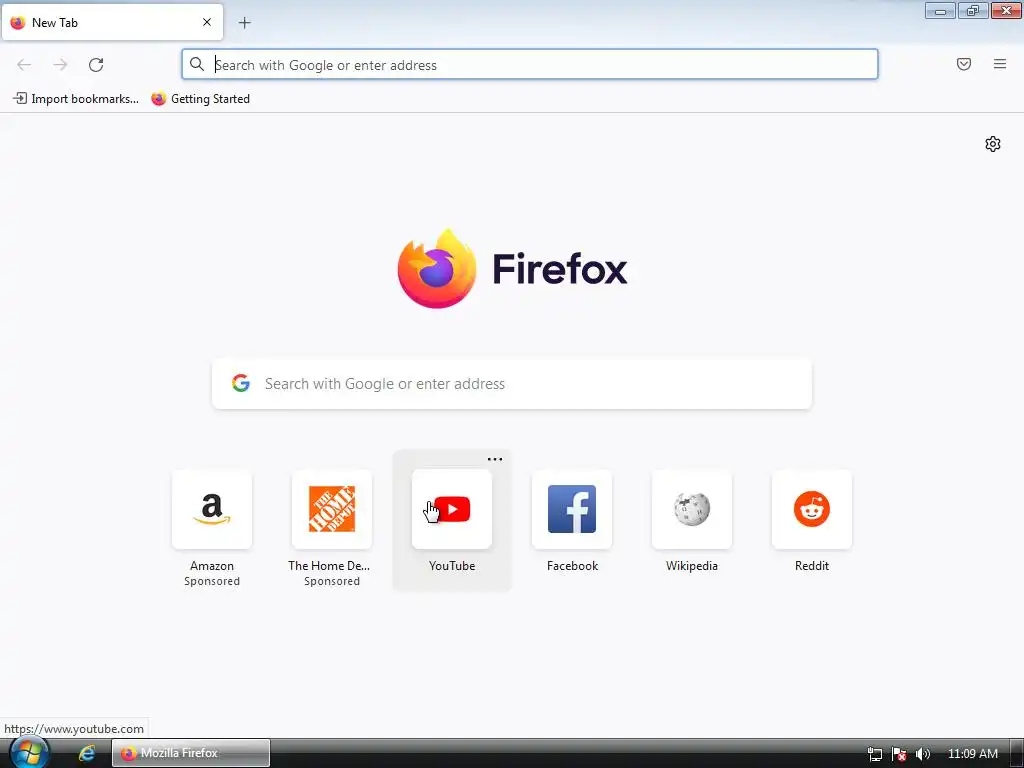1024x768 pixels.
Task: Click the address bar search field
Action: (x=530, y=64)
